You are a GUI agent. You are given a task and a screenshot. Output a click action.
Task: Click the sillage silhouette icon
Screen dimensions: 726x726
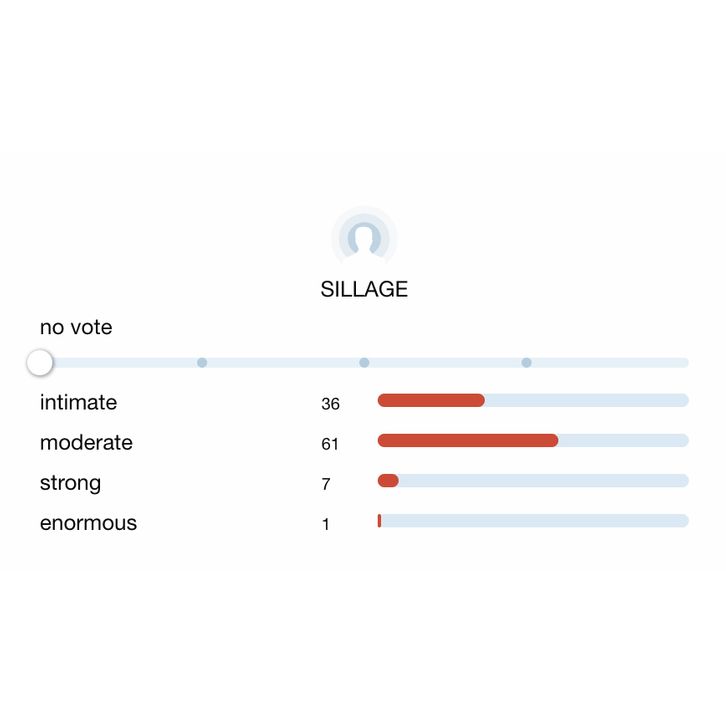[364, 238]
